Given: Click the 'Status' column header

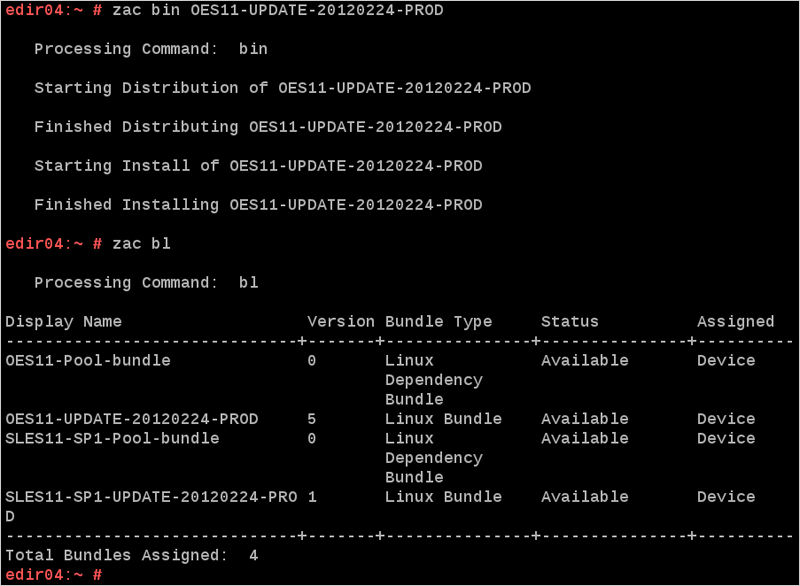Looking at the screenshot, I should point(570,322).
